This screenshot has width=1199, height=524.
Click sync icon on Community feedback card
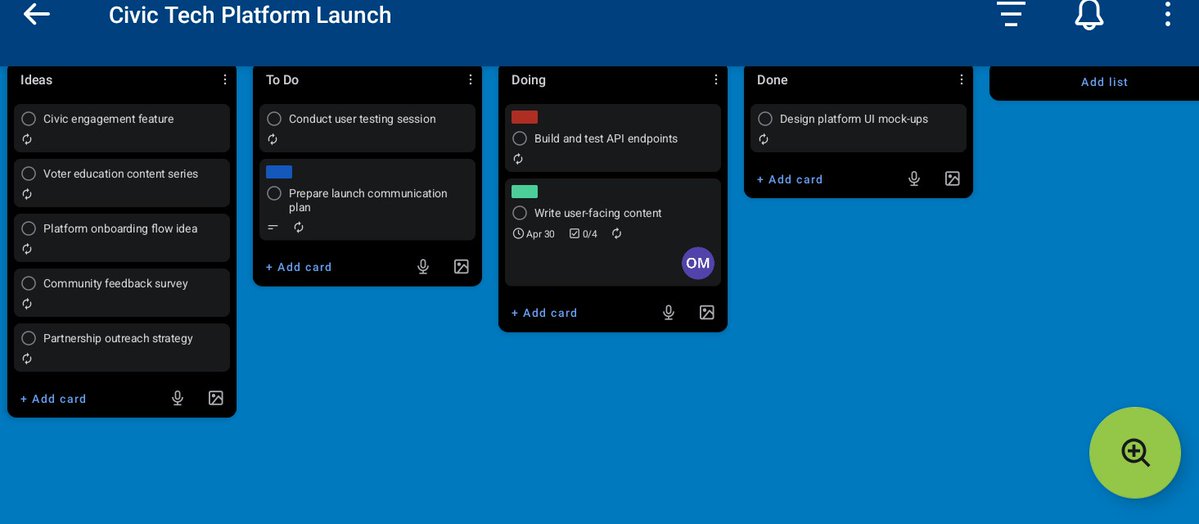coord(27,304)
